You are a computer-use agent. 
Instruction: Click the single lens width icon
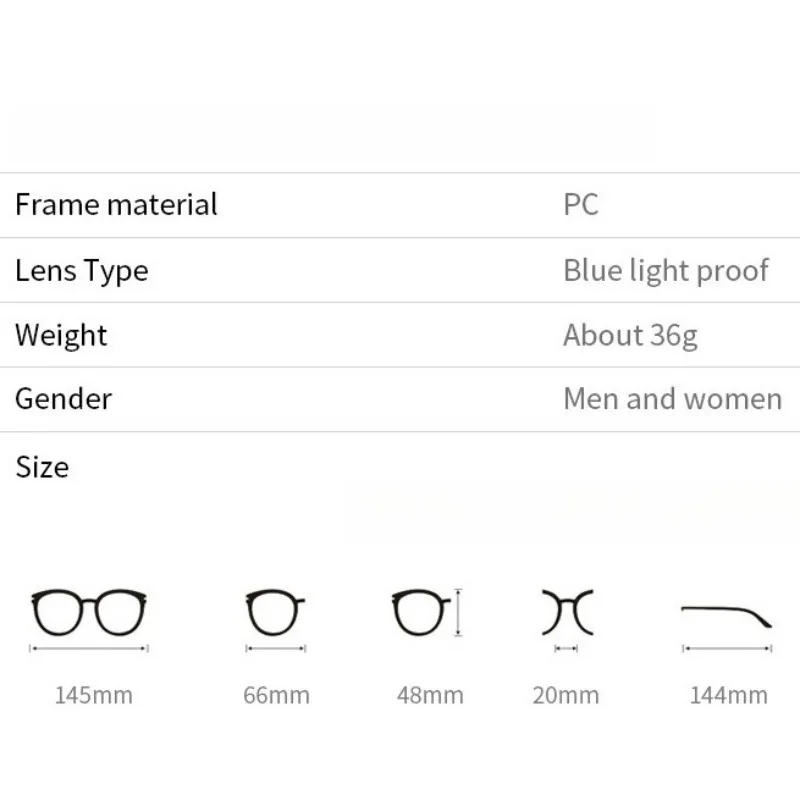click(275, 613)
